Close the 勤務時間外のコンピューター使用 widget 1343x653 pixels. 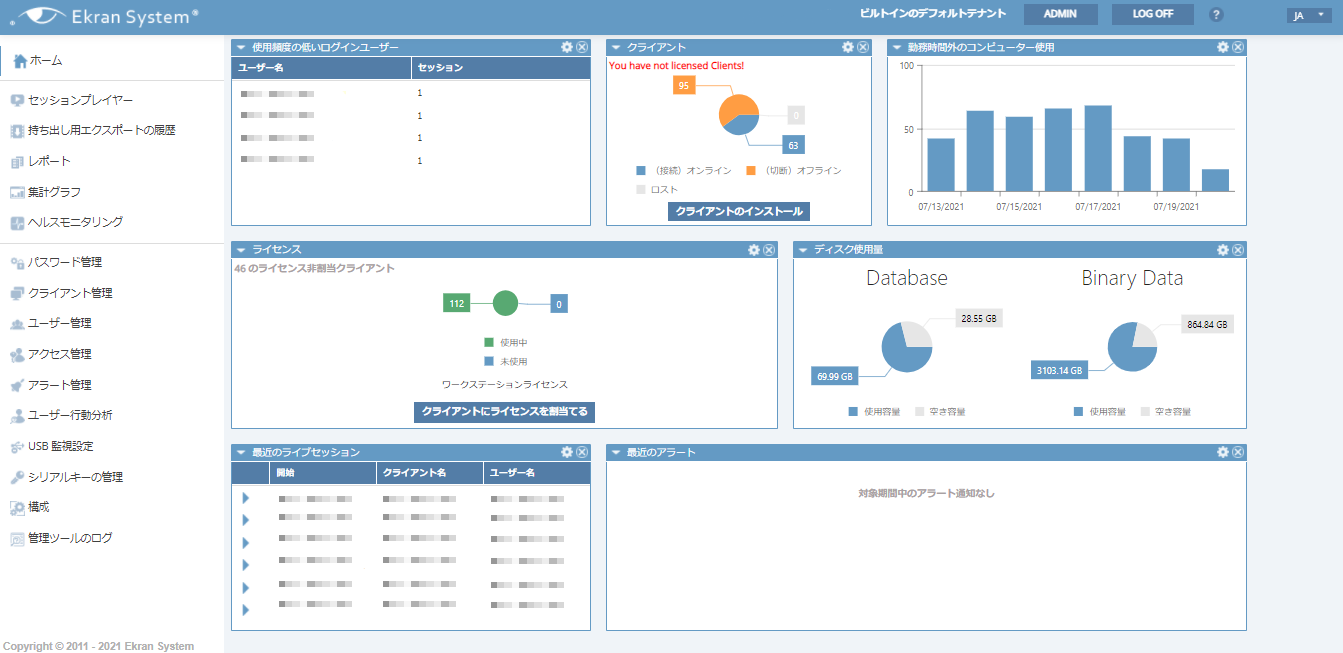coord(1237,47)
